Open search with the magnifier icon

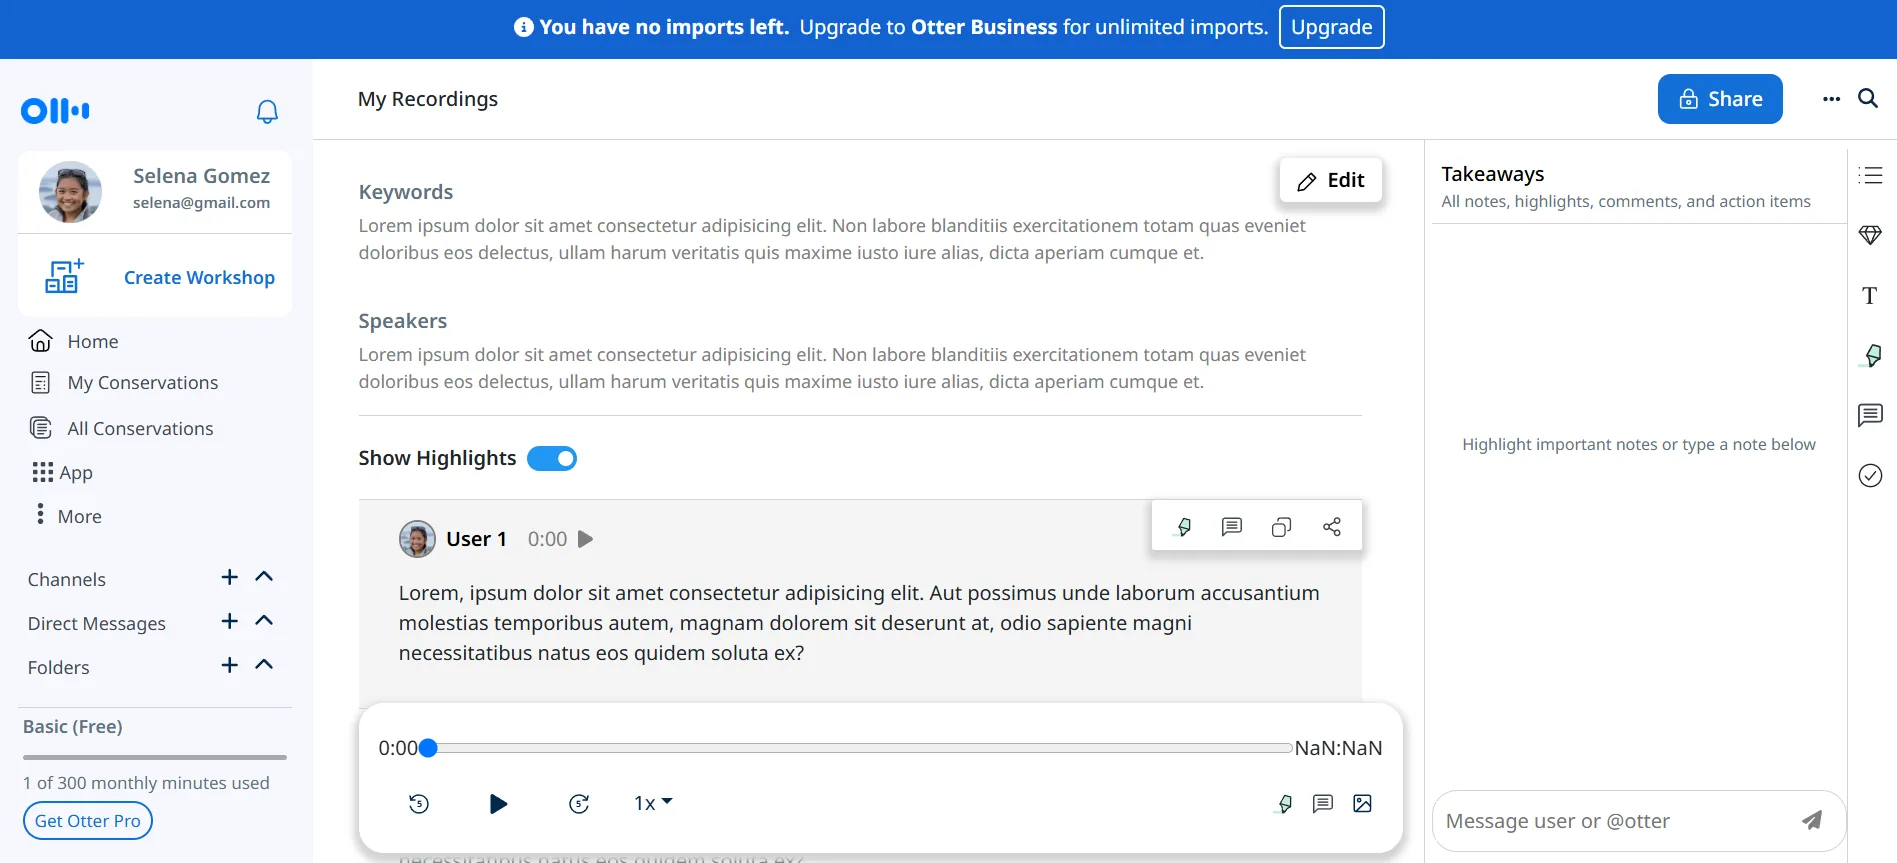pos(1867,98)
